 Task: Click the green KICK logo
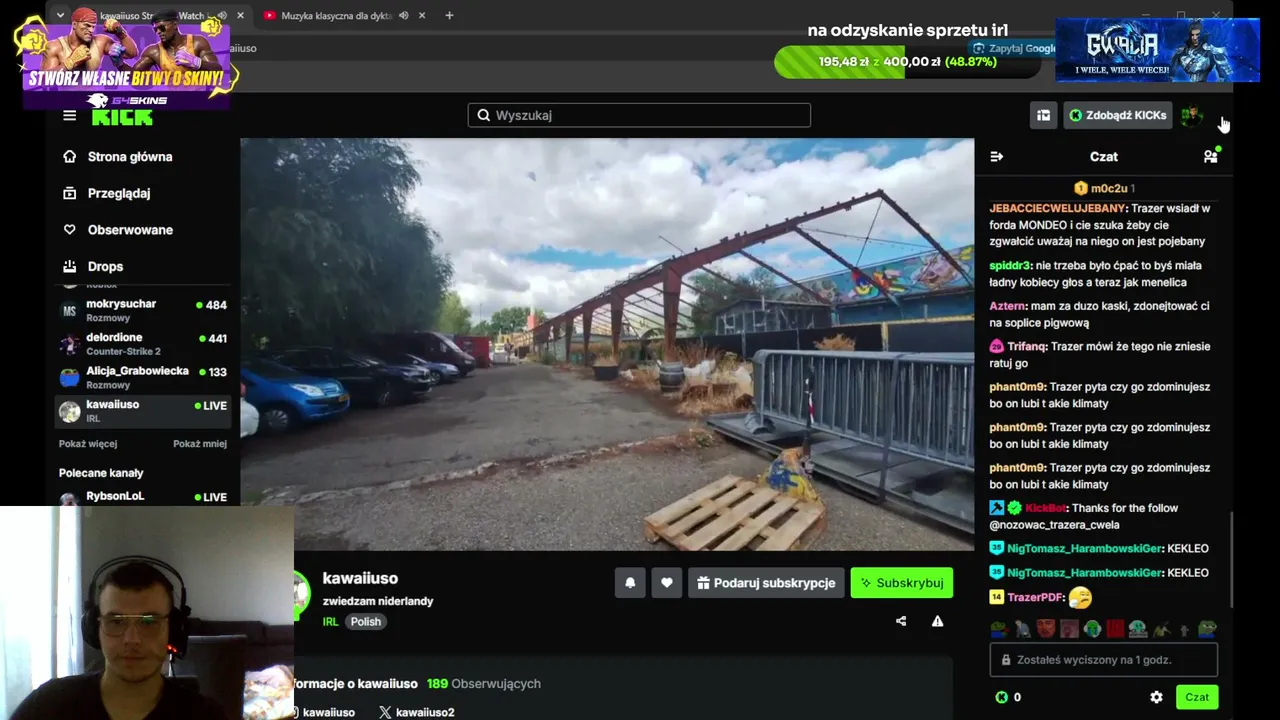(122, 117)
